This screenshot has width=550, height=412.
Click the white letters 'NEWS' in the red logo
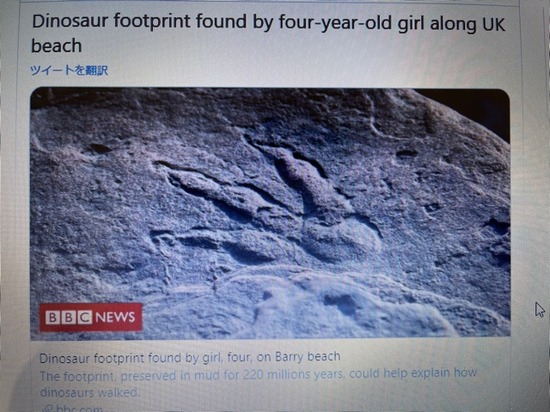(x=115, y=317)
